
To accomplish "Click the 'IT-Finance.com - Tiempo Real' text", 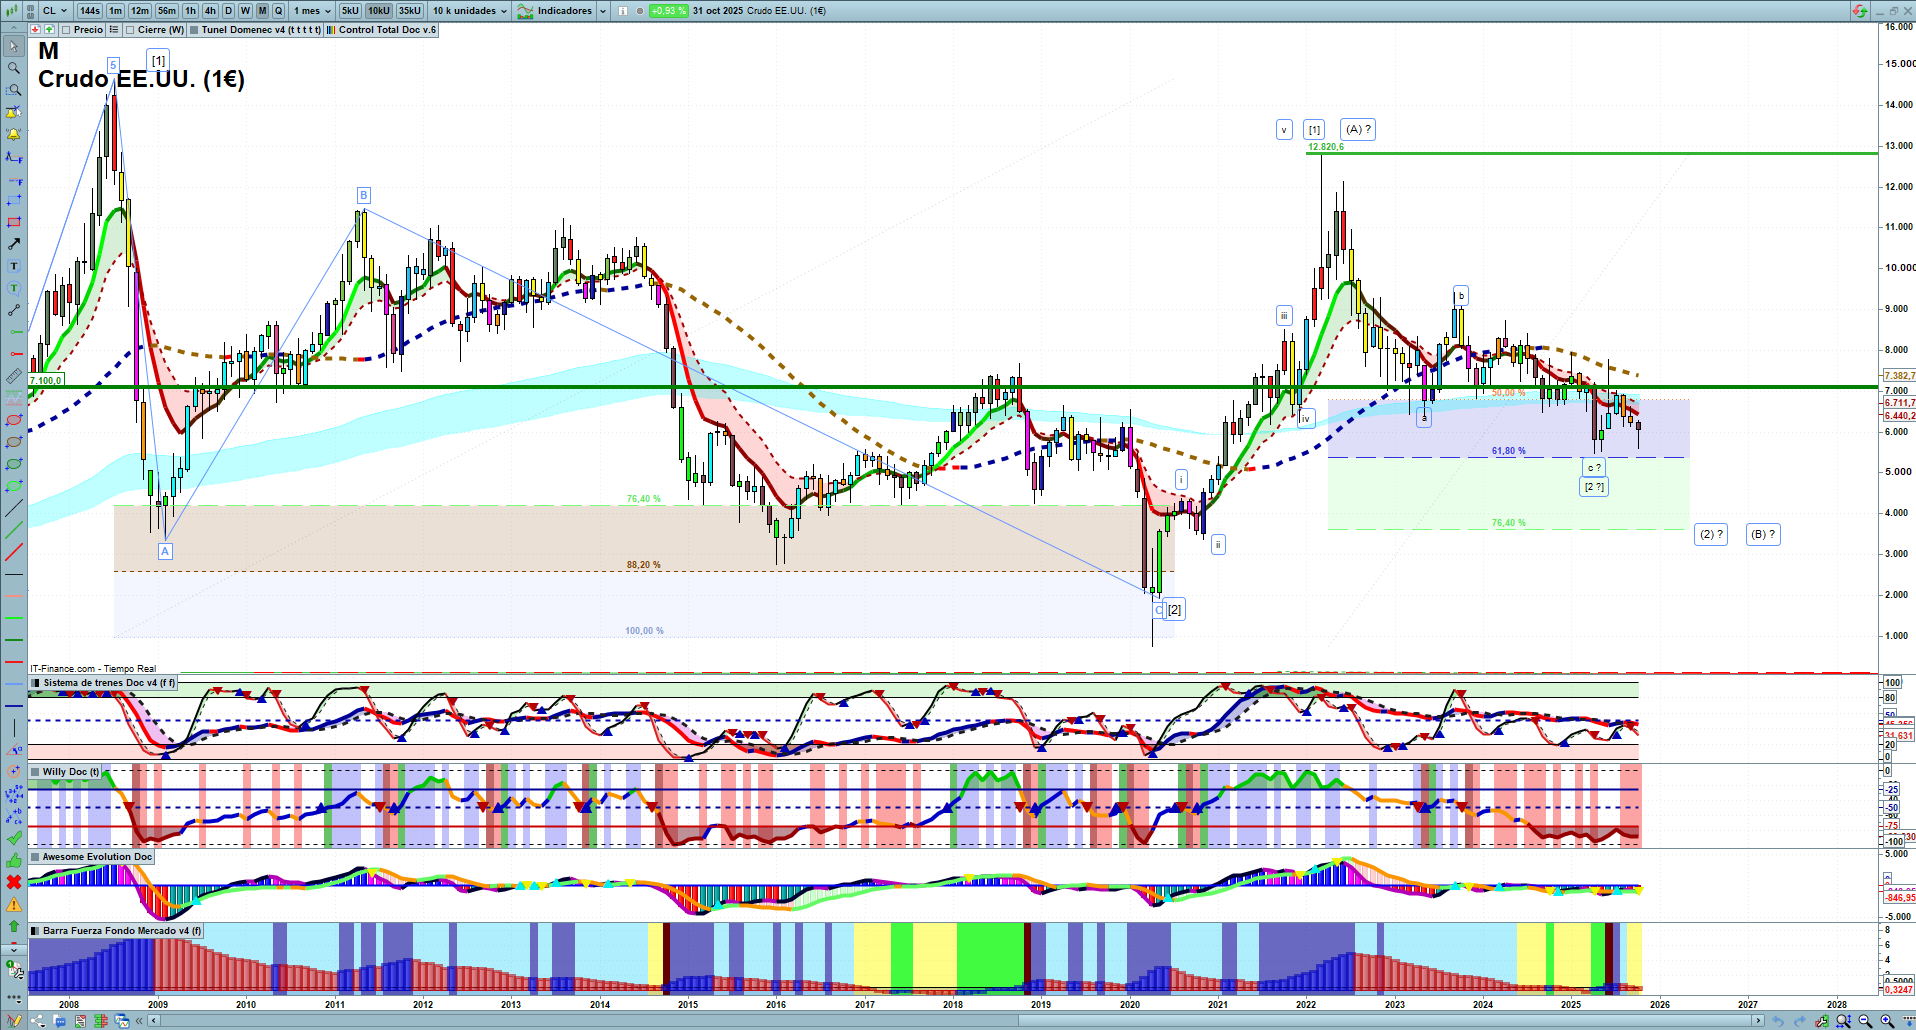I will 93,669.
